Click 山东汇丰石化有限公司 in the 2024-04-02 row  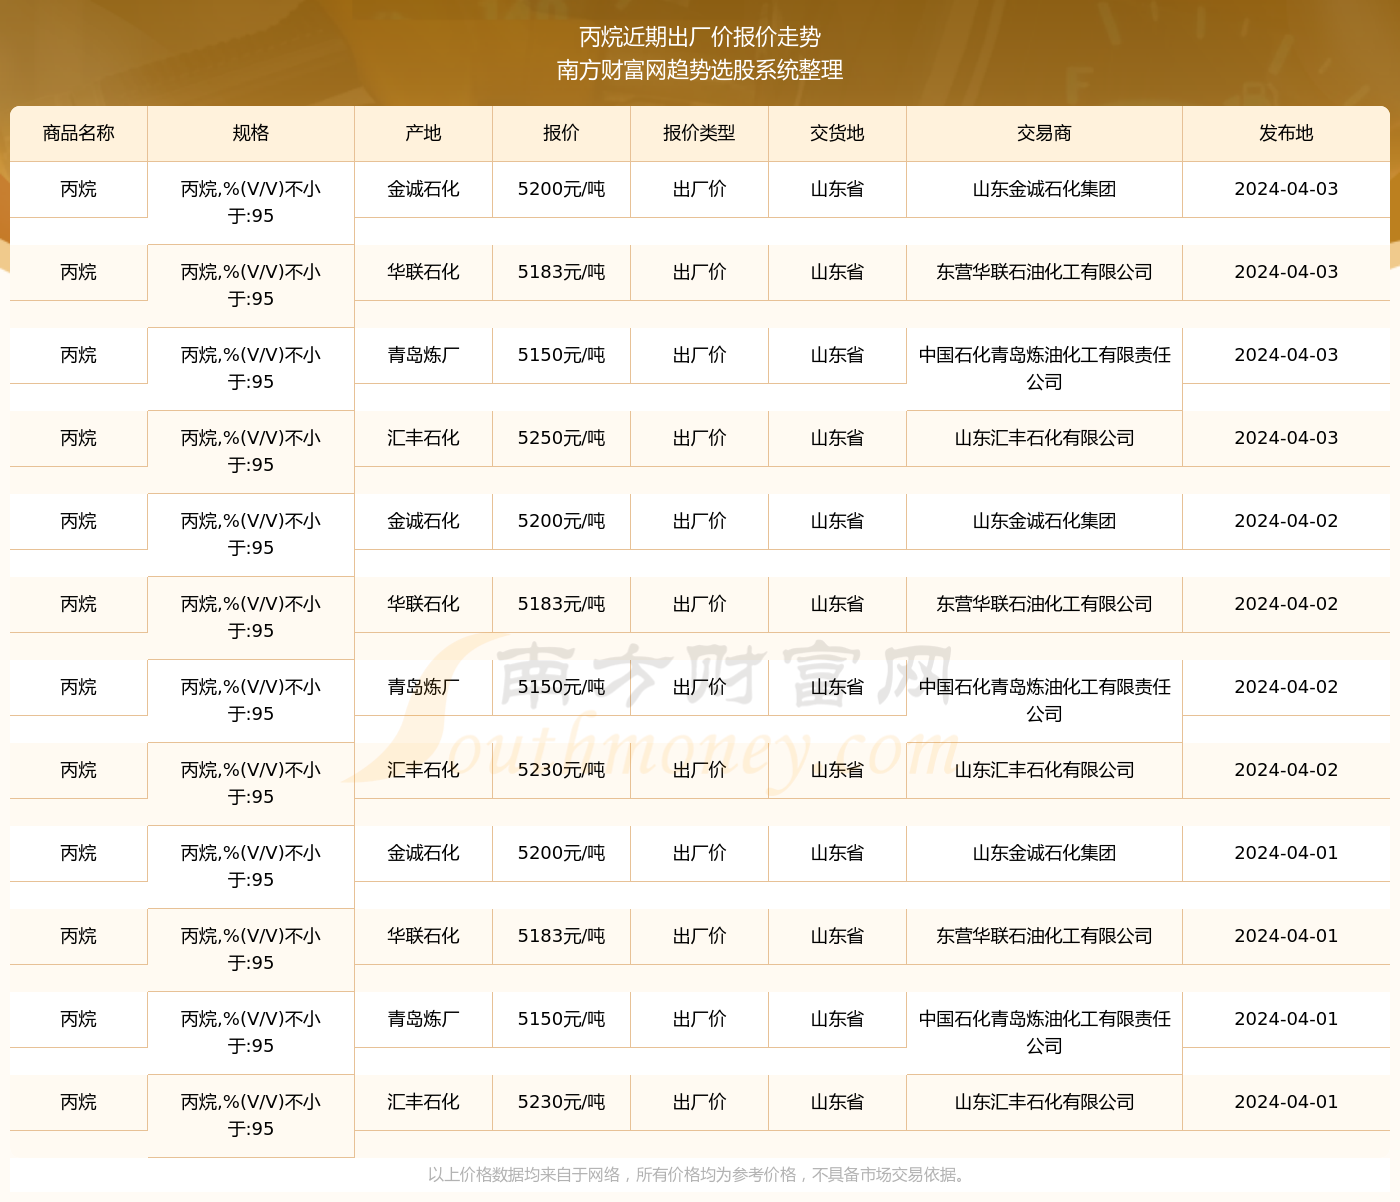point(1044,770)
